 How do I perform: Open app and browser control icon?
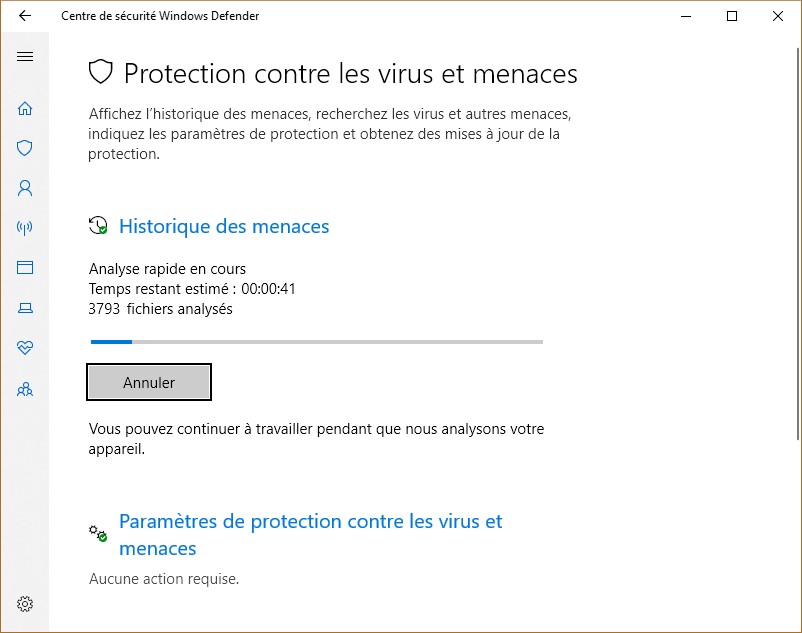(x=25, y=268)
